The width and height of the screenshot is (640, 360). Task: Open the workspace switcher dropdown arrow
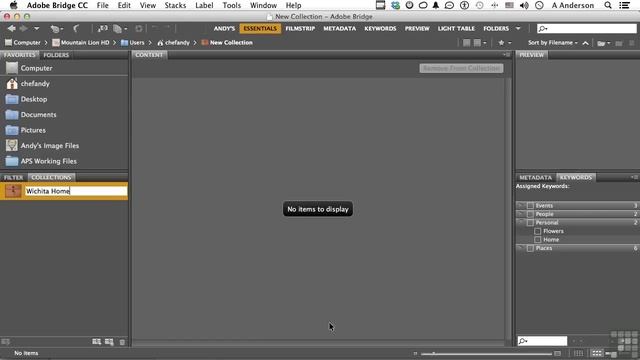pyautogui.click(x=518, y=29)
